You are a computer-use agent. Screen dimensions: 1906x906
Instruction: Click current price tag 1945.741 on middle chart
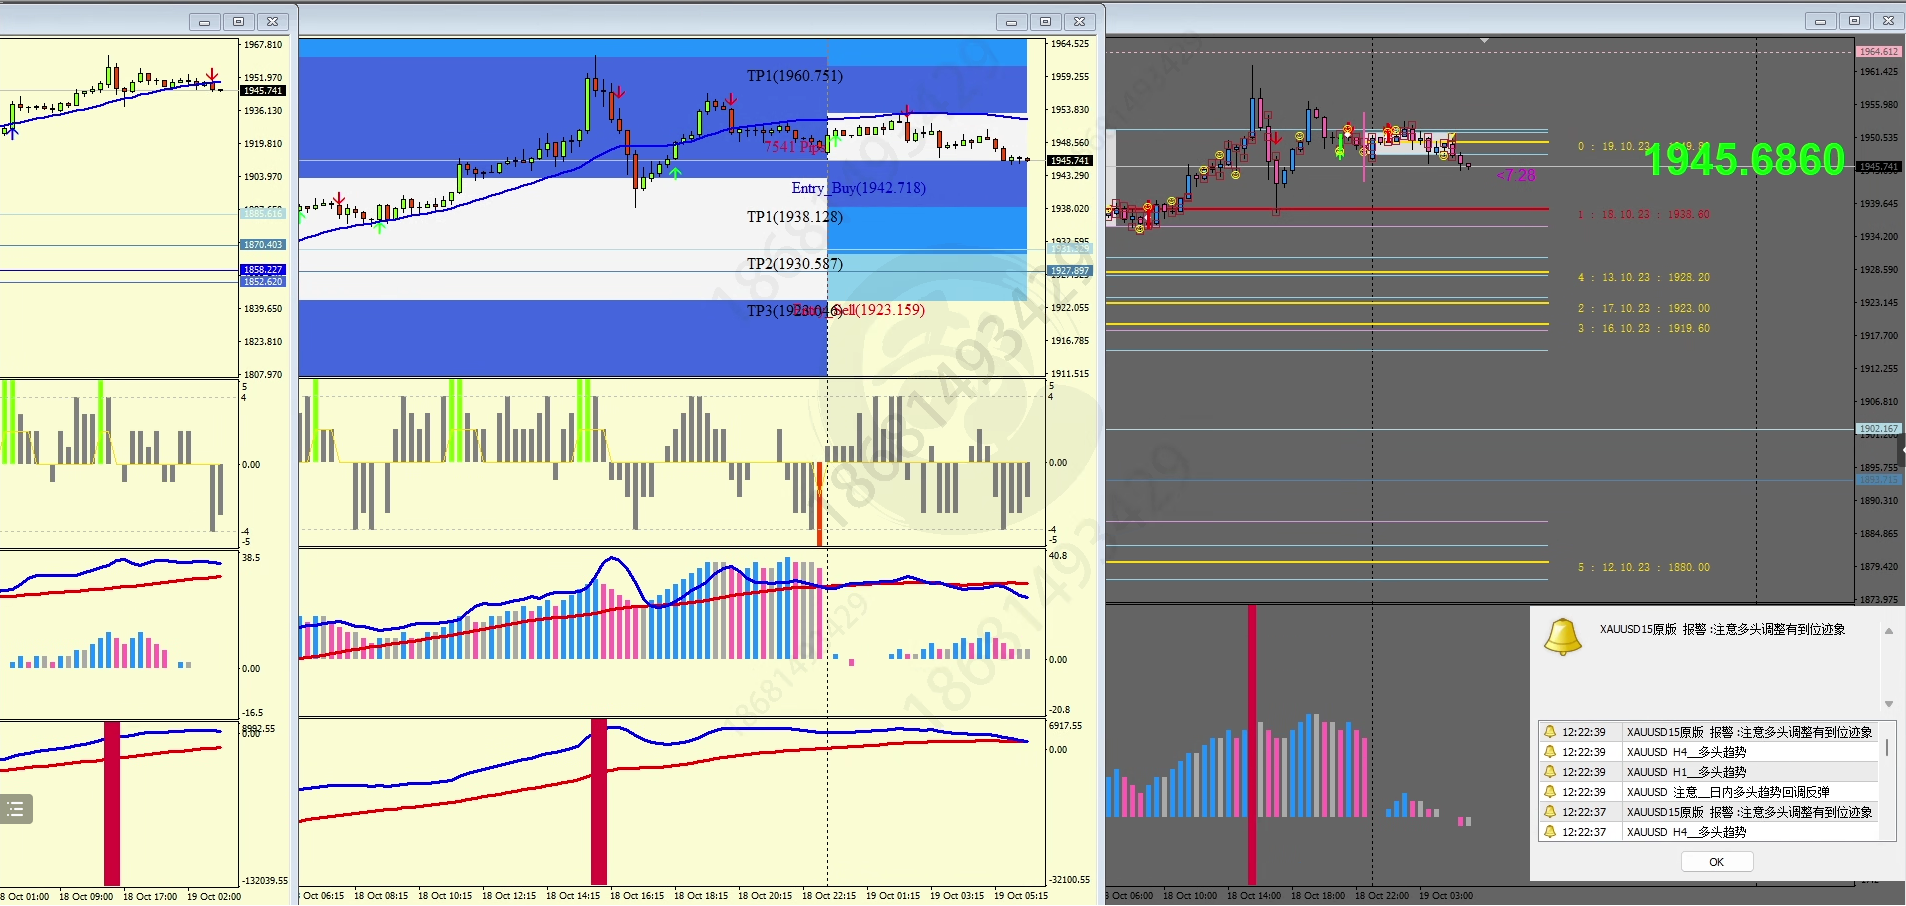pyautogui.click(x=1070, y=161)
